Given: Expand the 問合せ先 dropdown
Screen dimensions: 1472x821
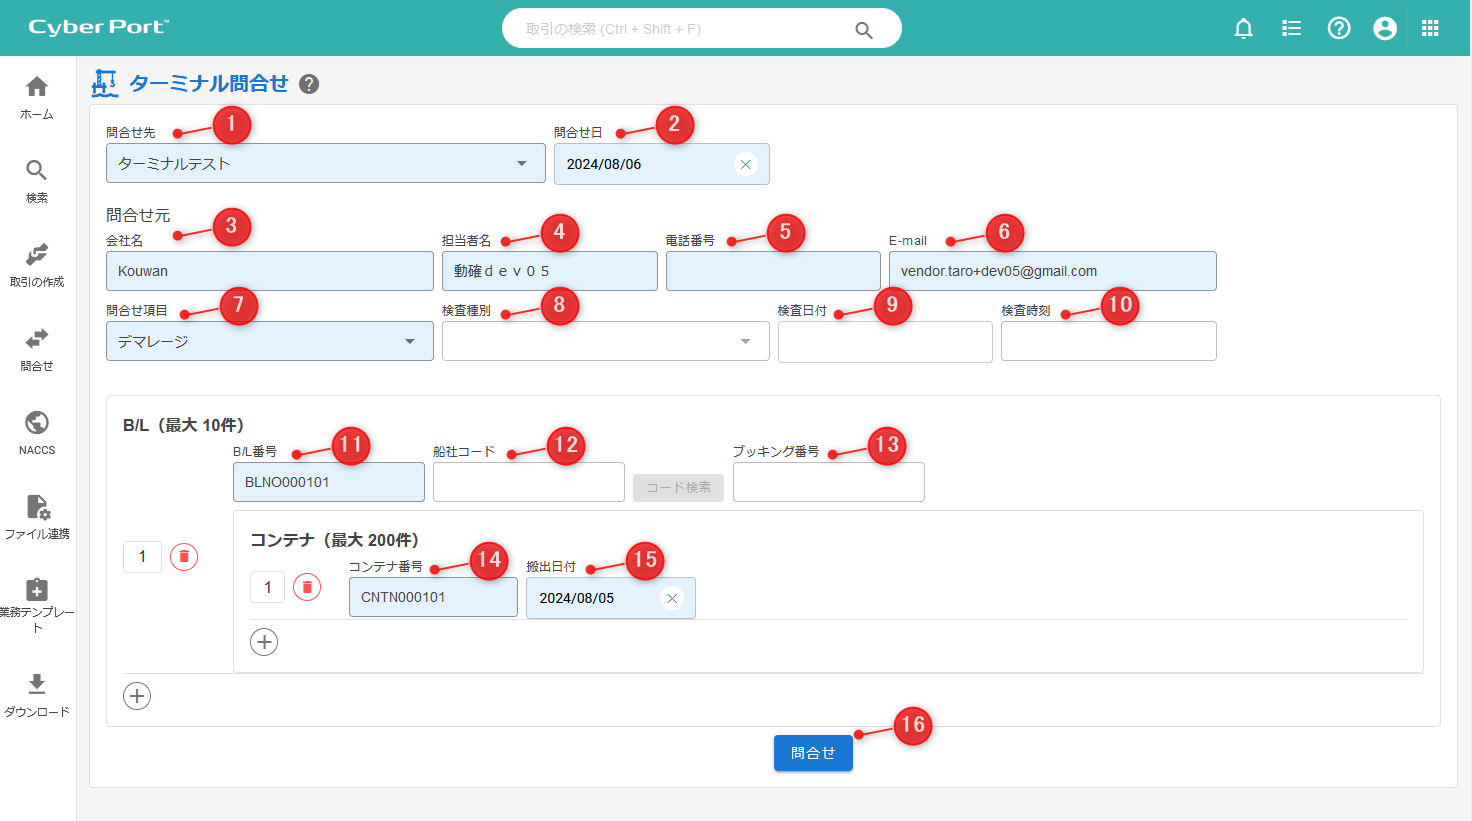Looking at the screenshot, I should [x=522, y=164].
